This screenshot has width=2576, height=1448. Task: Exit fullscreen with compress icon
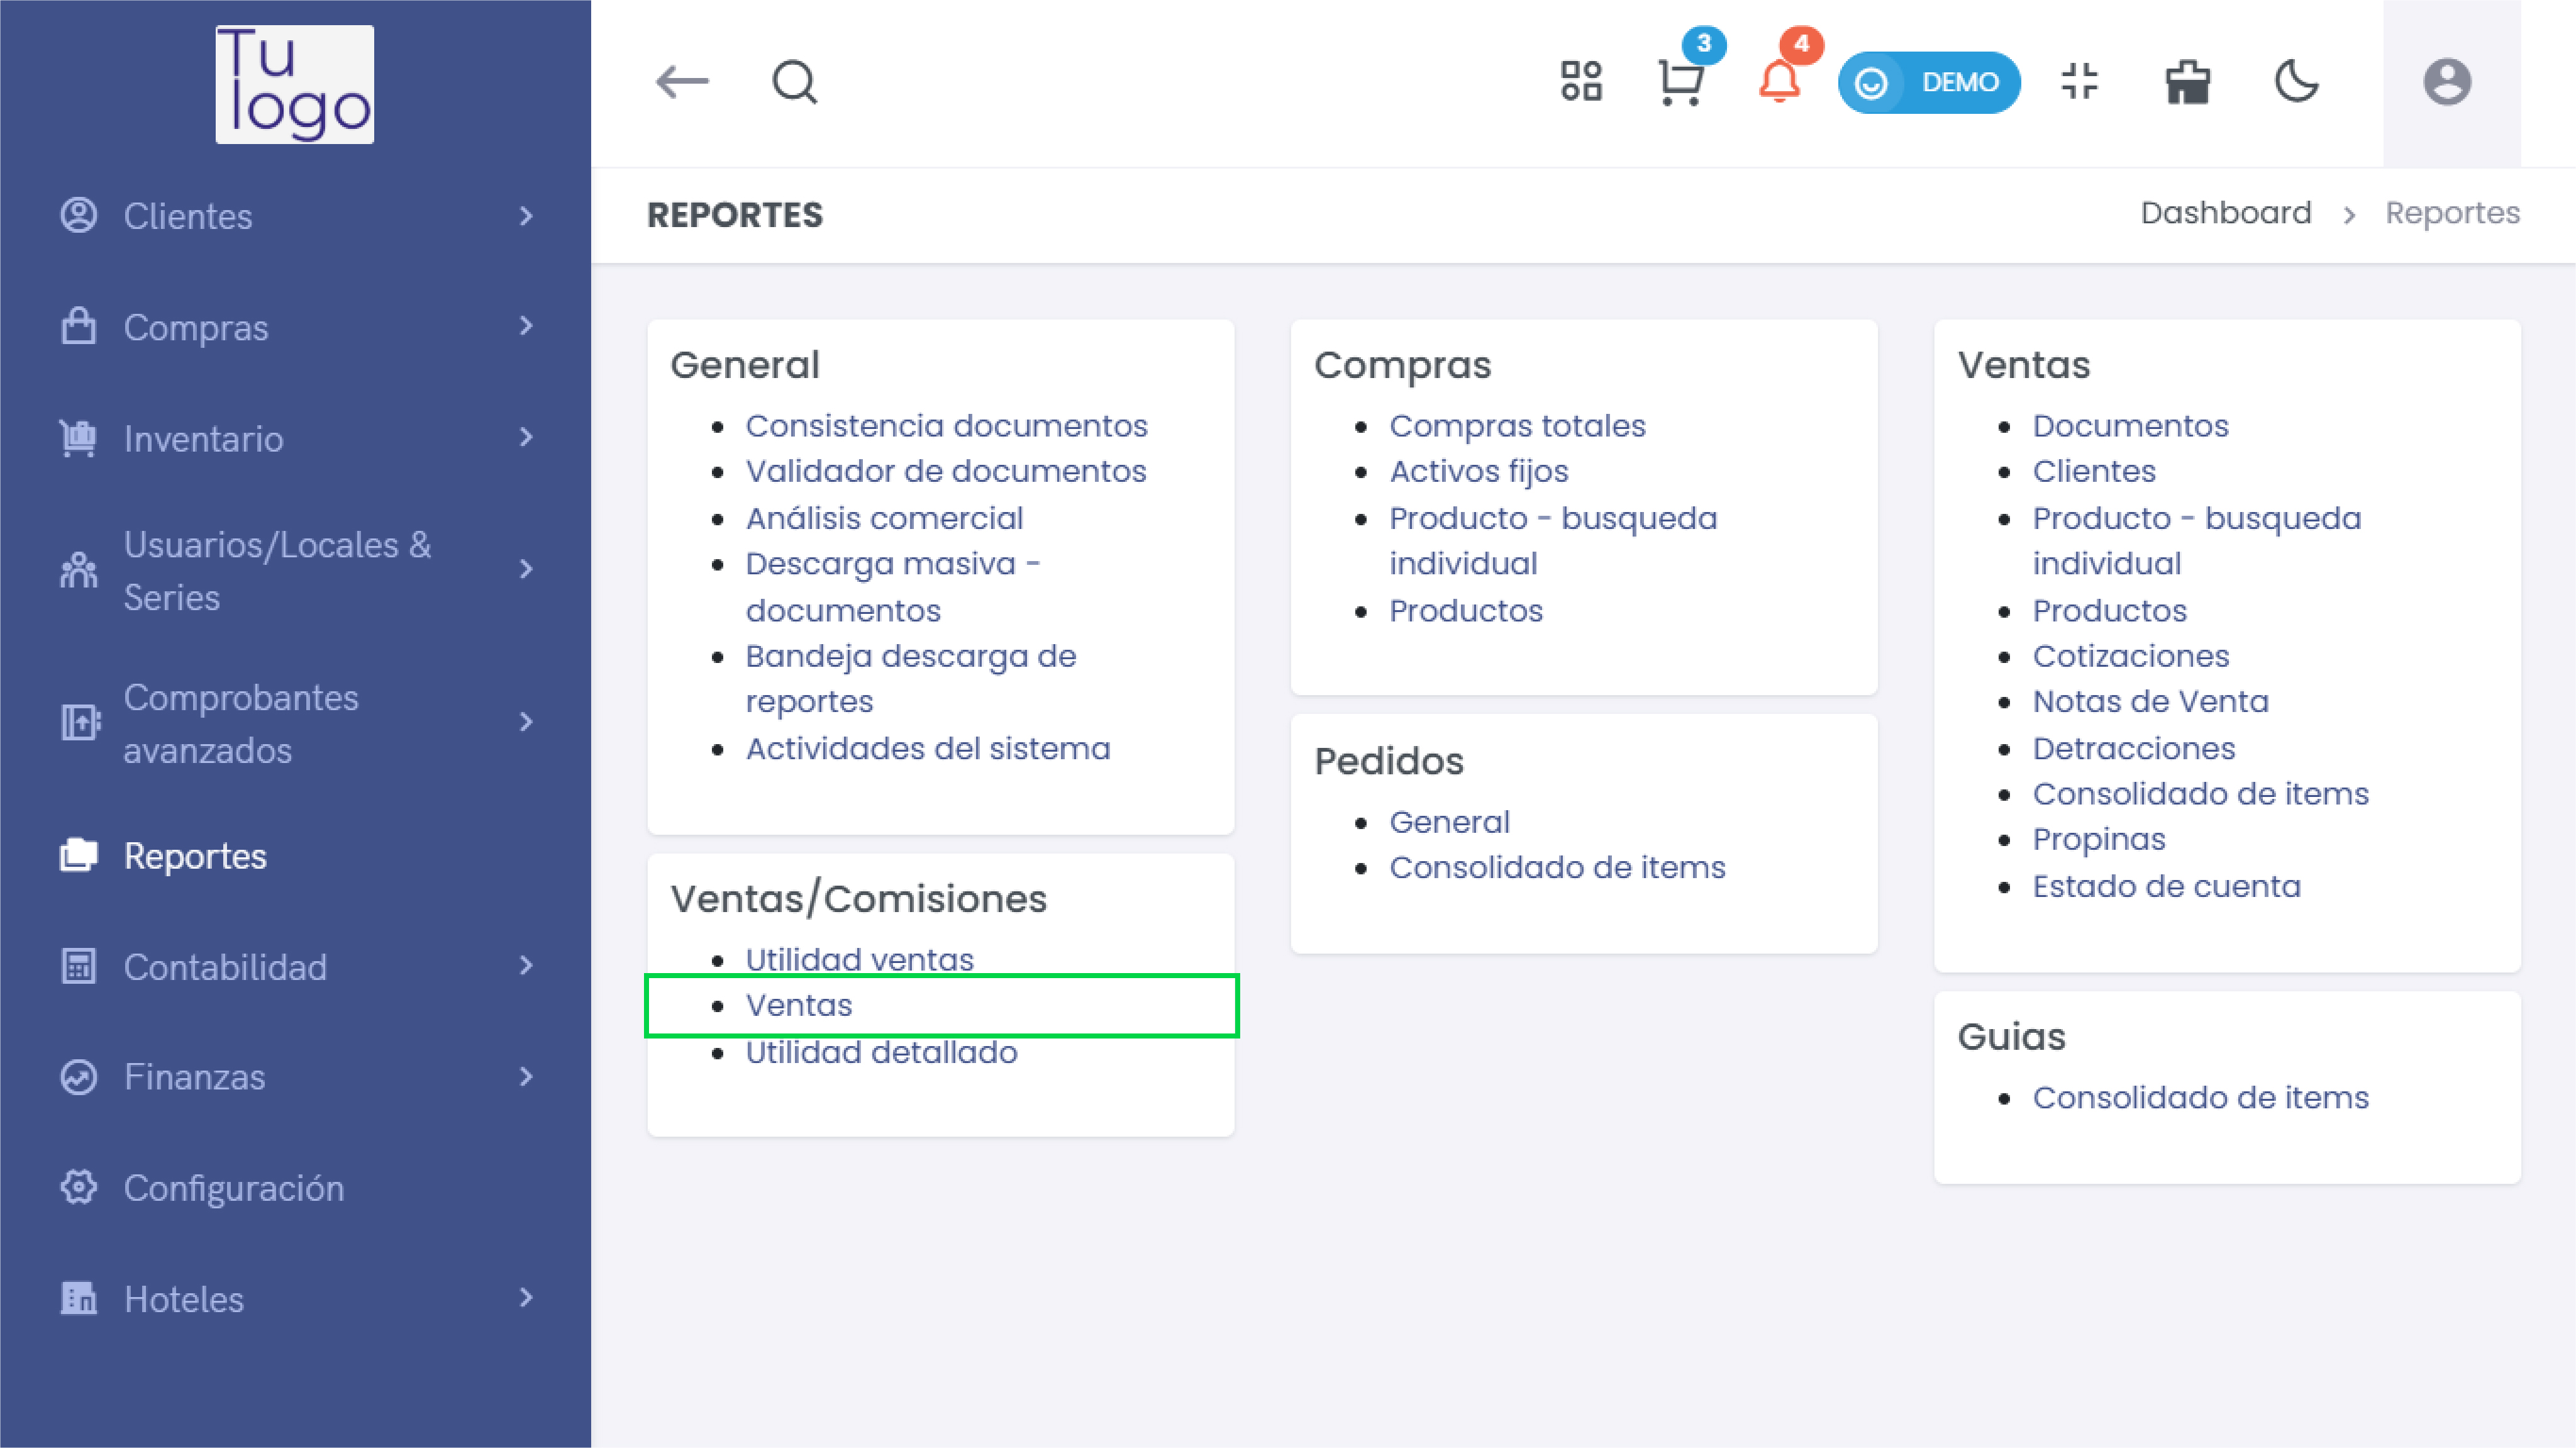click(x=2080, y=82)
